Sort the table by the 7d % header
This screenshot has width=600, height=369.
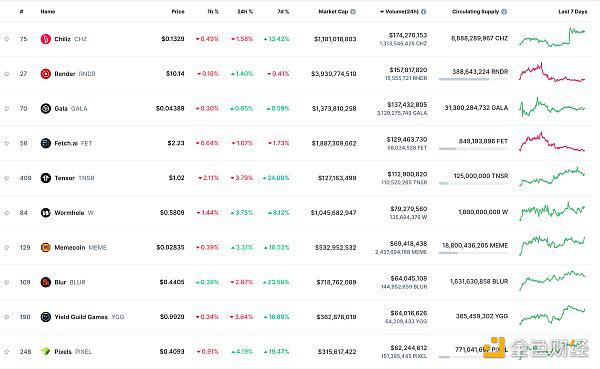point(283,12)
